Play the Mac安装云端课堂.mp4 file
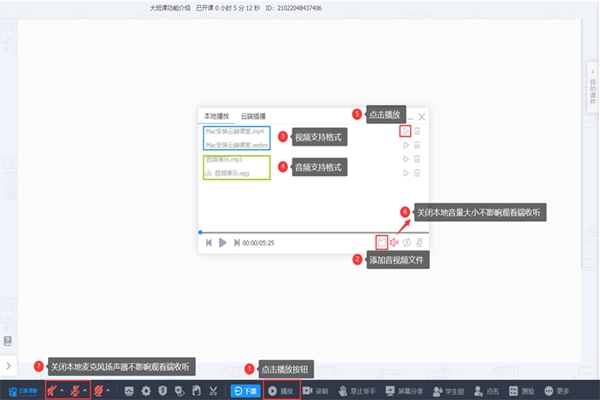Viewport: 600px width, 400px height. [405, 131]
